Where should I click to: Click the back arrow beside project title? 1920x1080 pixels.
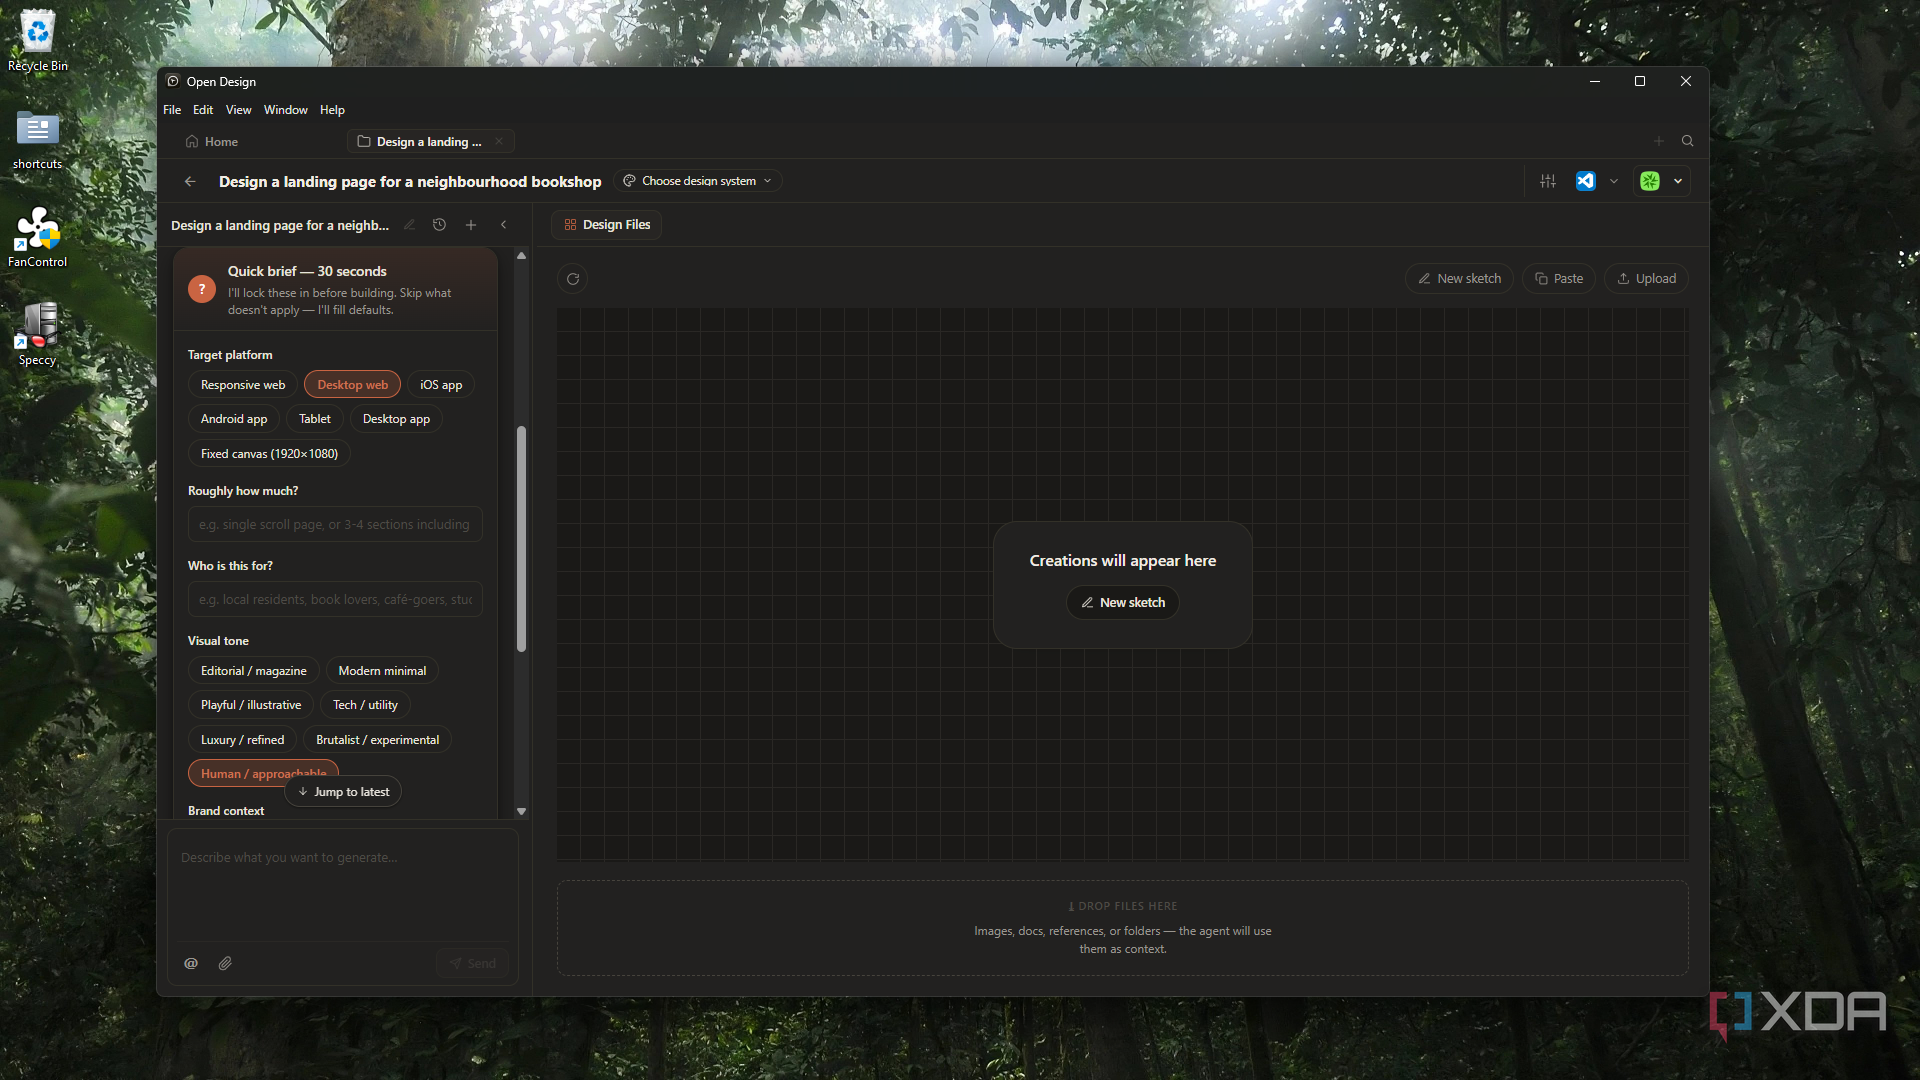(190, 181)
